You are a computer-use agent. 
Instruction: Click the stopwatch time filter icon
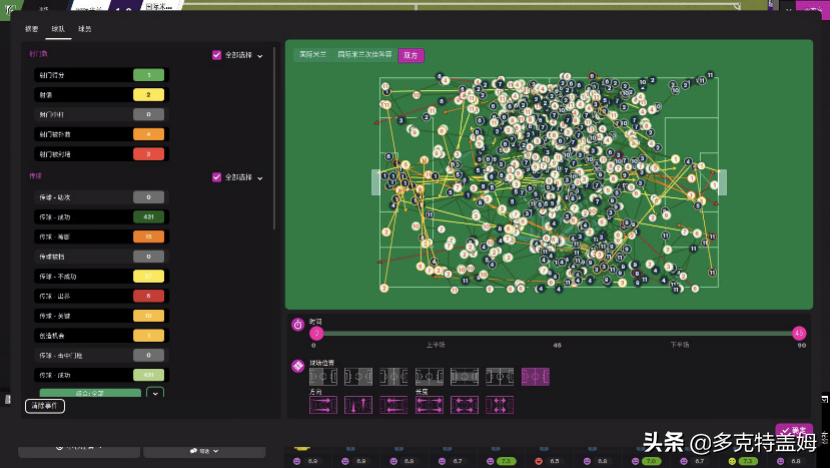click(x=298, y=324)
